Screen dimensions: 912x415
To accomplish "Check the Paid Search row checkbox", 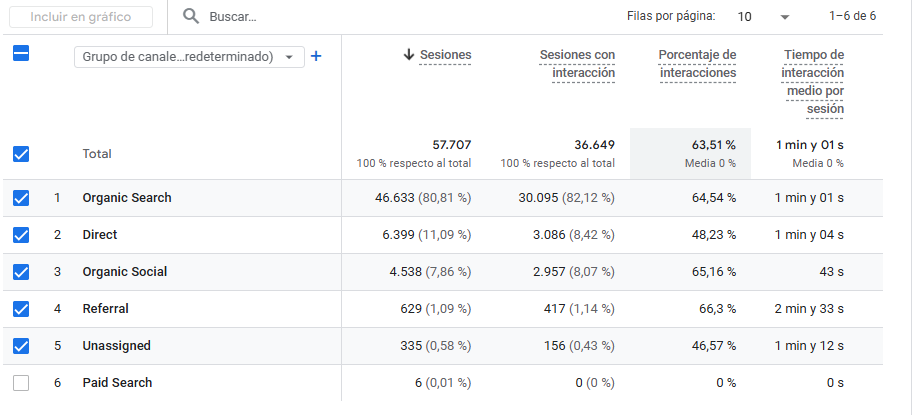I will click(21, 383).
